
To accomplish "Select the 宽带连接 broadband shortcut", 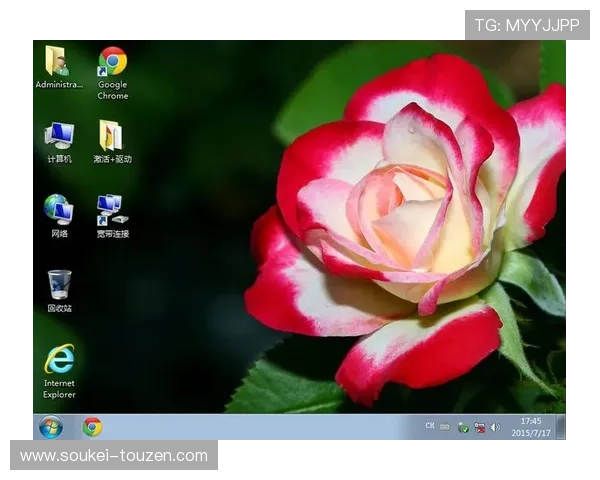I will click(x=112, y=210).
